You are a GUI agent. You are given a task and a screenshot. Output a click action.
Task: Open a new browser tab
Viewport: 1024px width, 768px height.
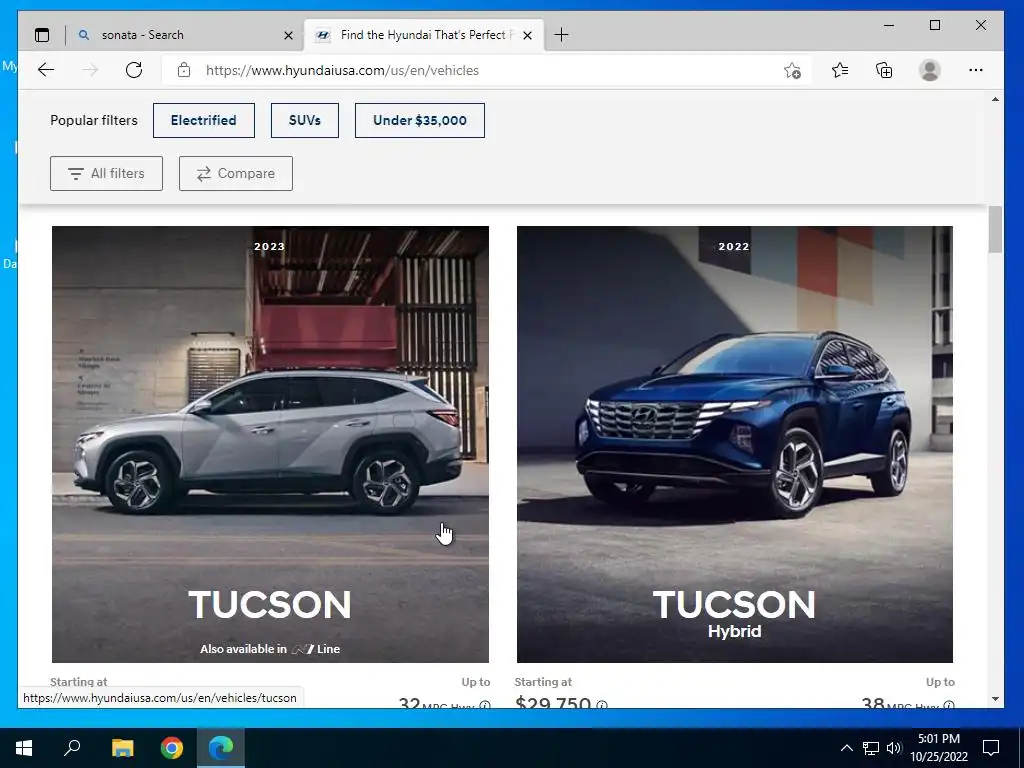coord(561,35)
